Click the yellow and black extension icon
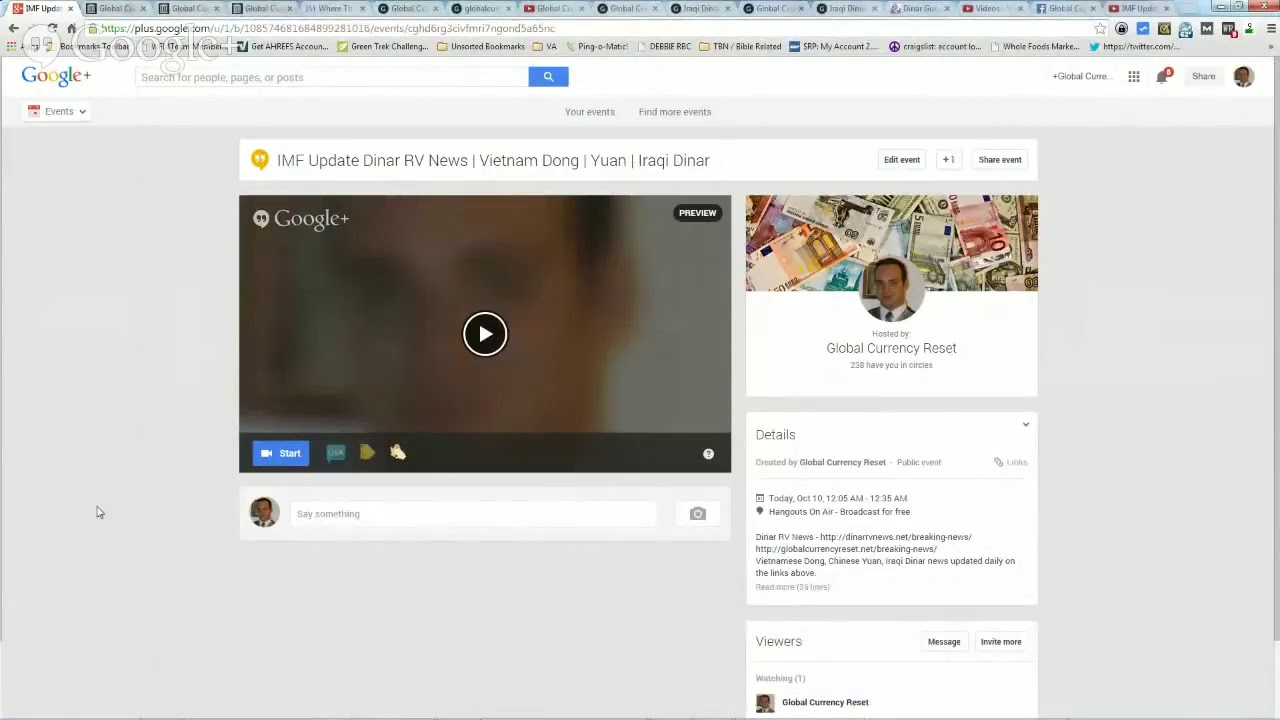This screenshot has width=1280, height=720. [1164, 29]
